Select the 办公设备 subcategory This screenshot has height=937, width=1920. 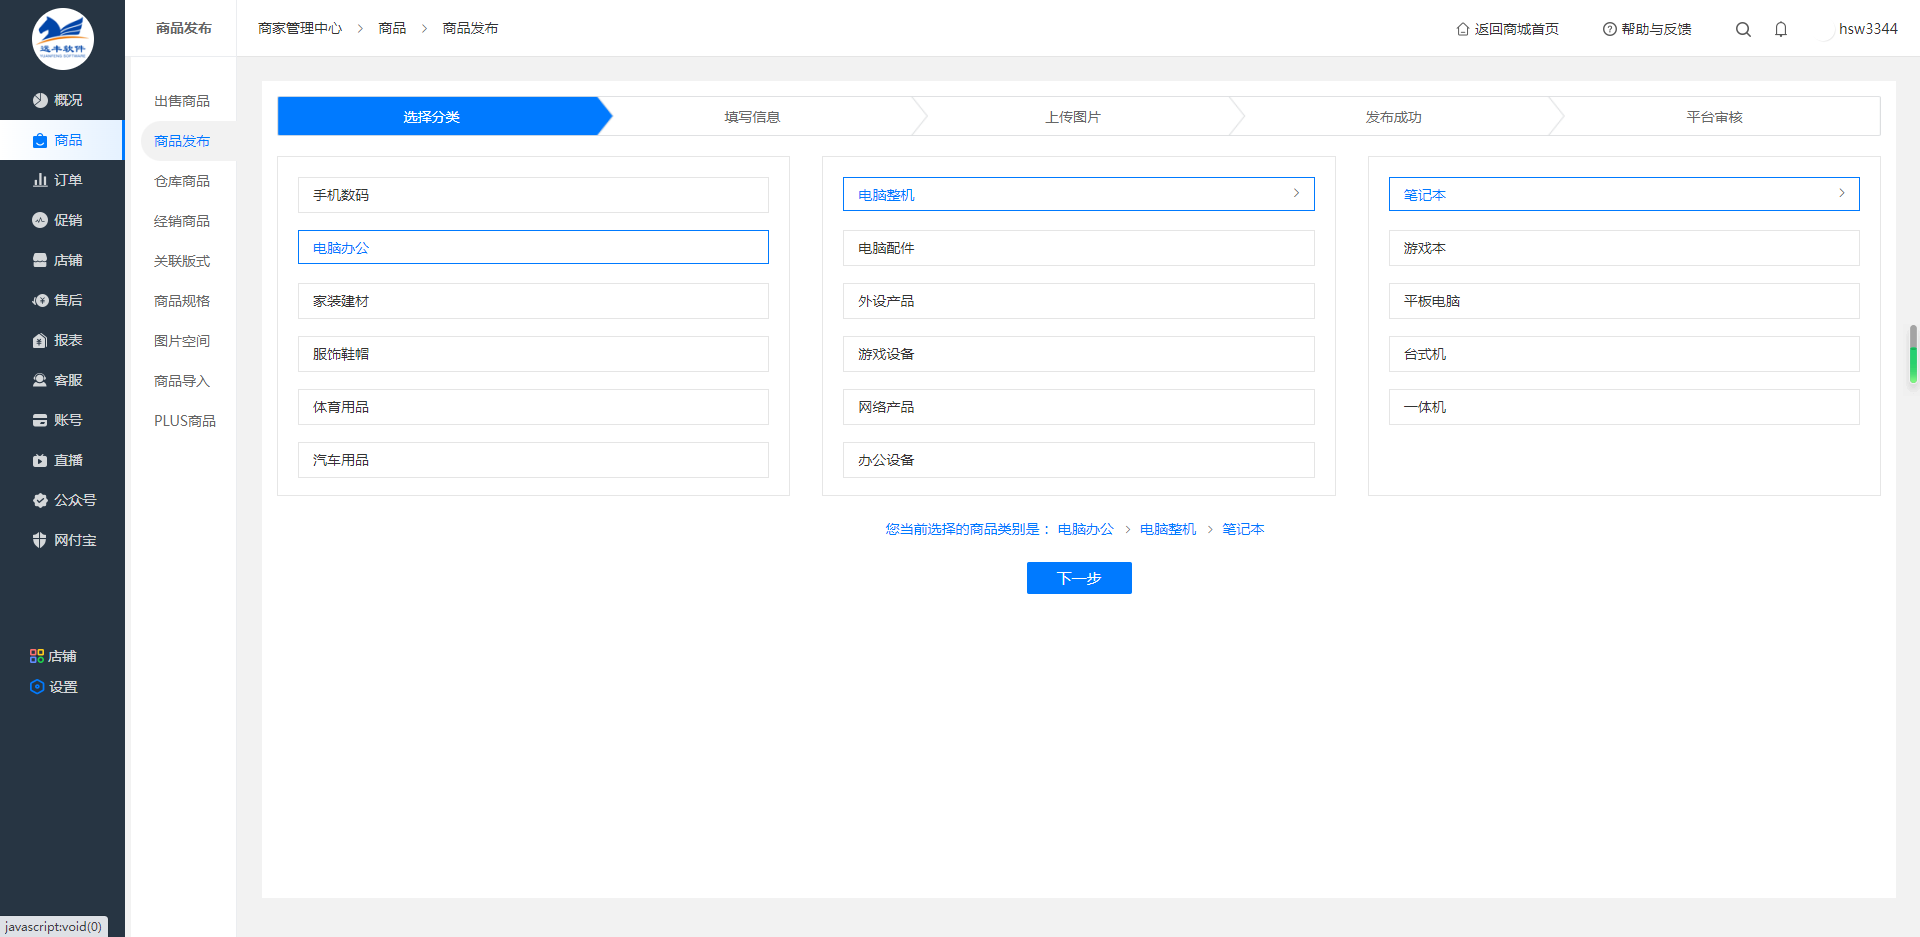[1078, 460]
